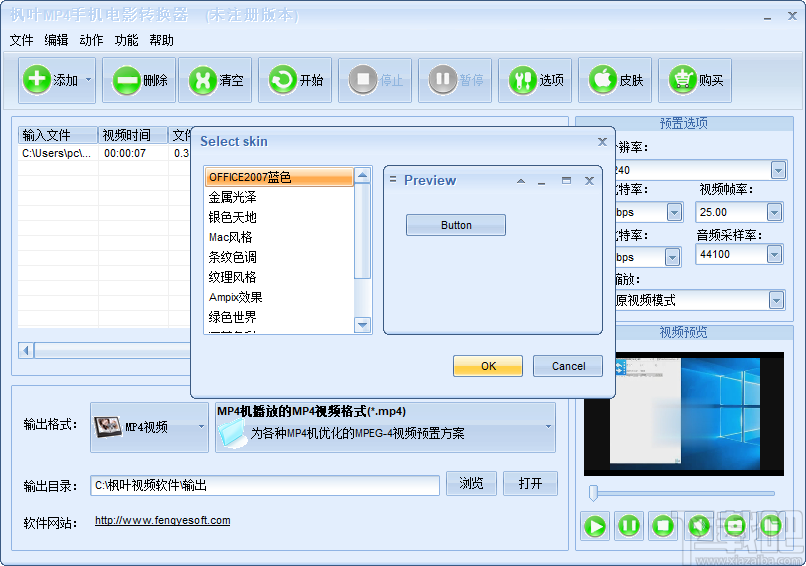Click the MP4 player output format icon
Screen dimensions: 806x566
(x=108, y=427)
